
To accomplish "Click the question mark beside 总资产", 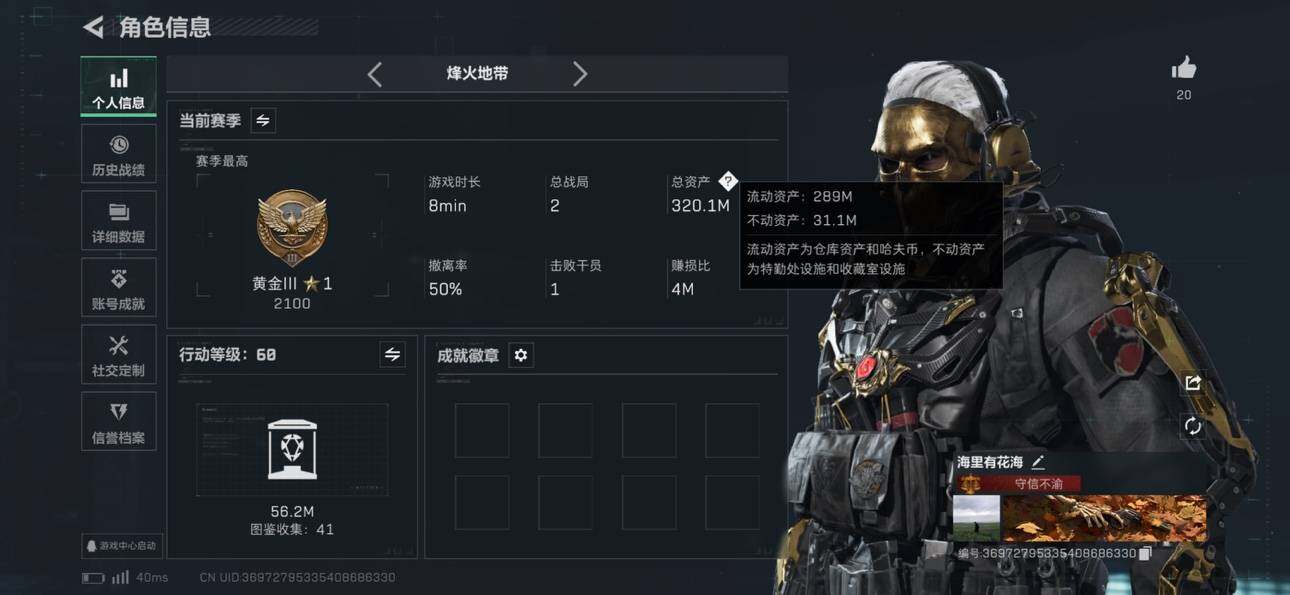I will 728,181.
